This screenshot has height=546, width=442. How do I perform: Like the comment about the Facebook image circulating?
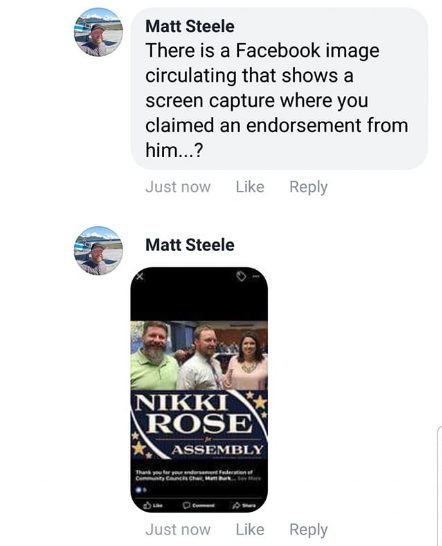[250, 187]
